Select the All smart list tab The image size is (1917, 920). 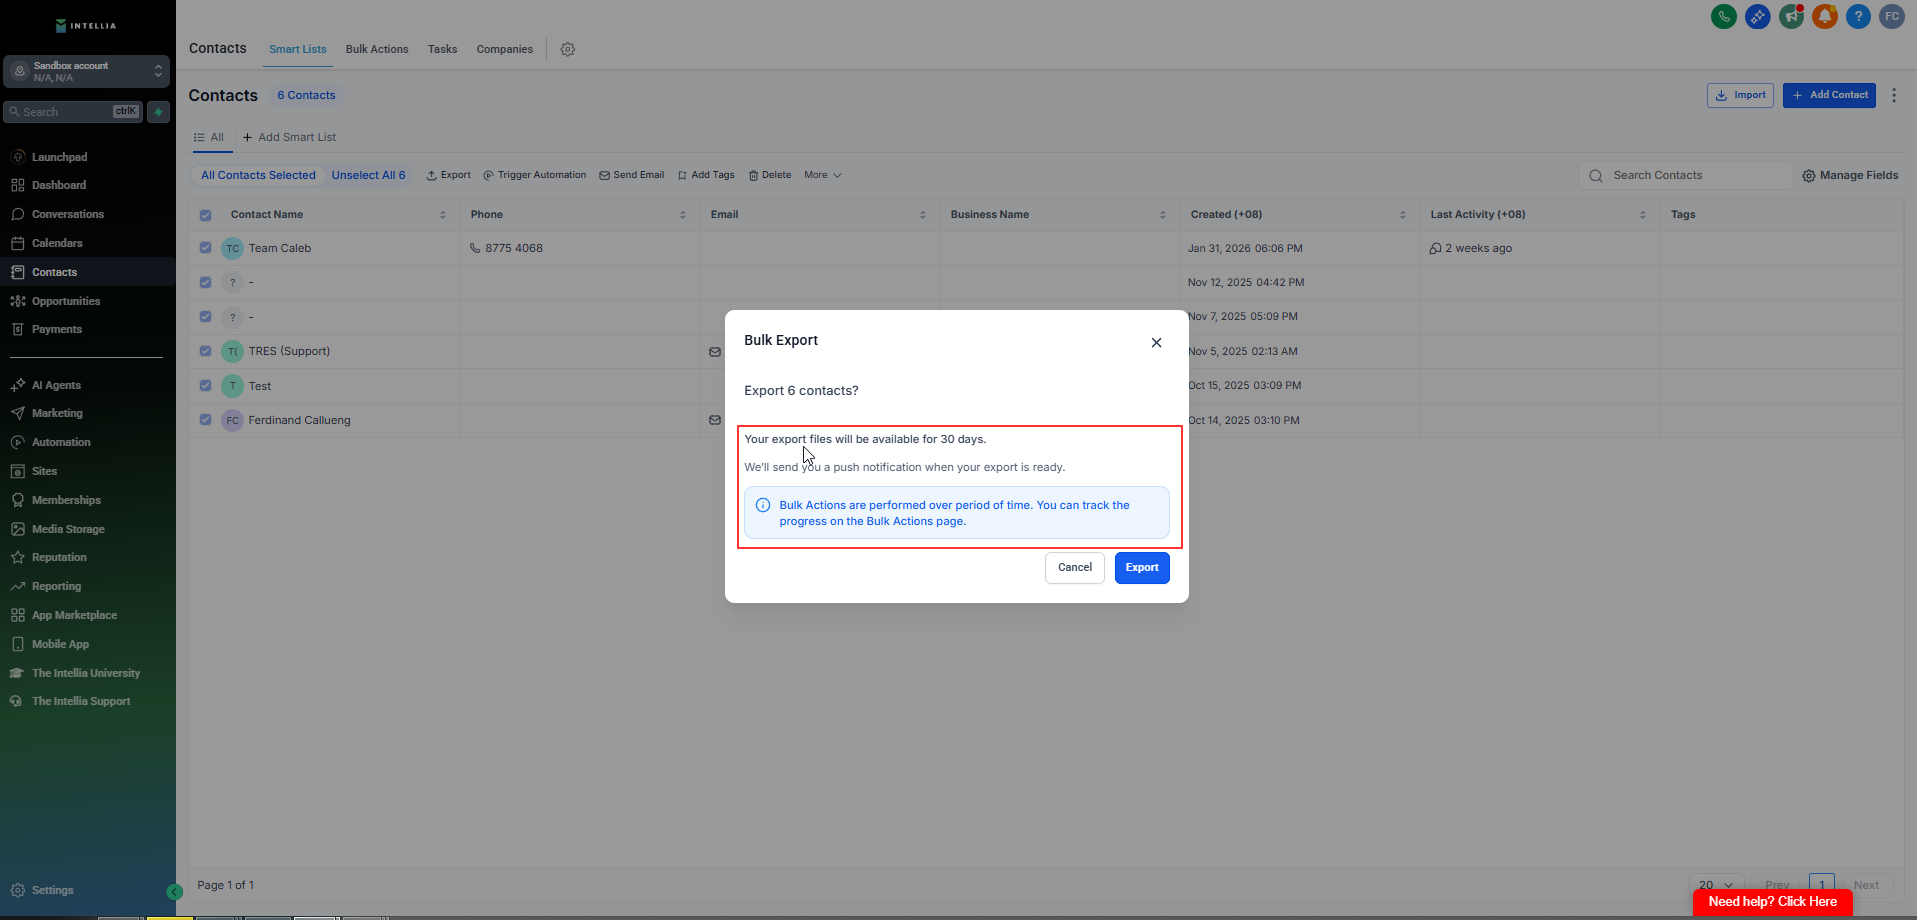pyautogui.click(x=210, y=137)
